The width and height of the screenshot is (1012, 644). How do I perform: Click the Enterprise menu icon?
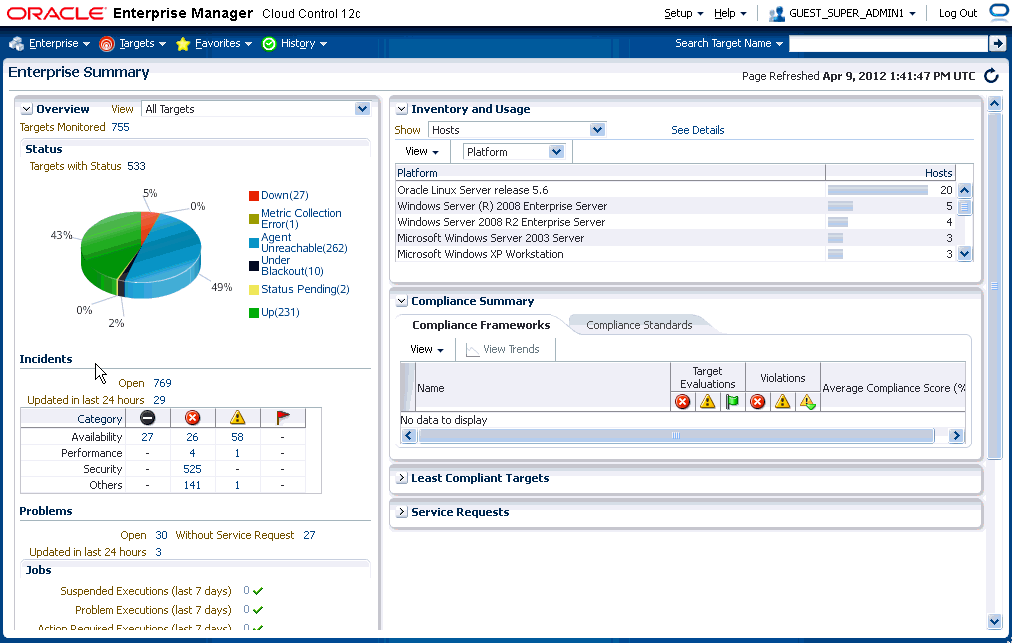pyautogui.click(x=16, y=43)
